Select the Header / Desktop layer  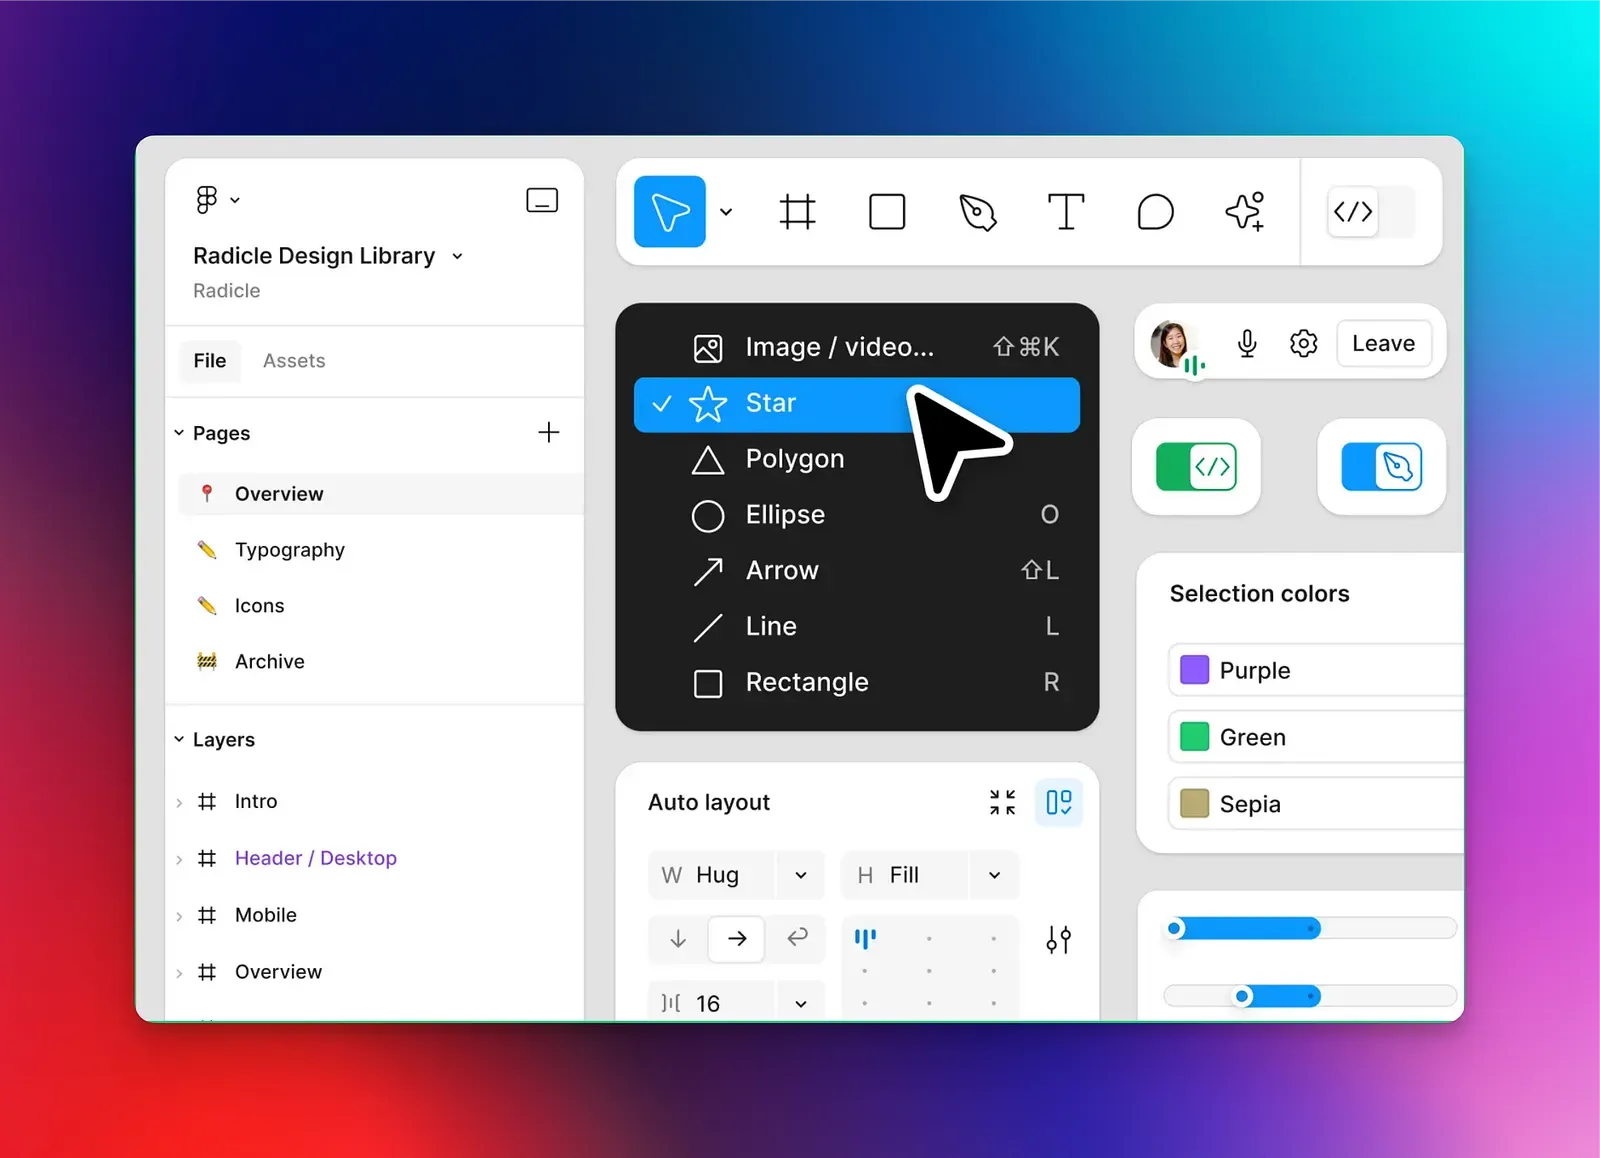[315, 858]
